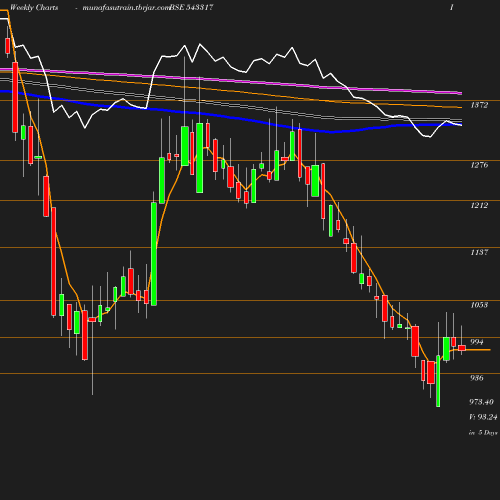Click the 1276 price level label
This screenshot has height=500, width=500.
[x=479, y=165]
